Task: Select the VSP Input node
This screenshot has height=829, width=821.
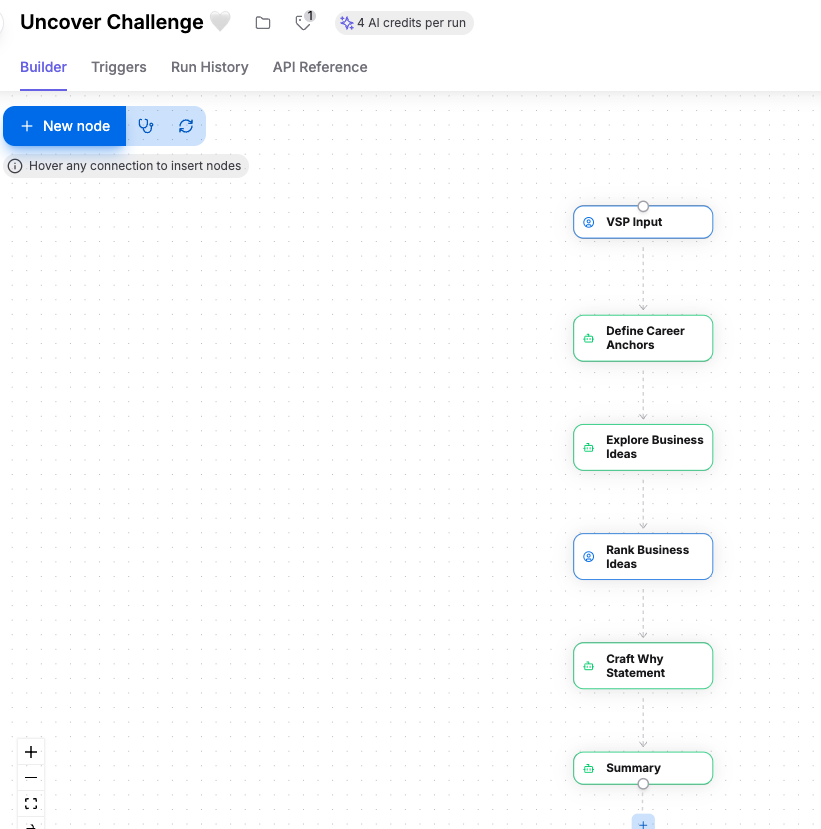Action: pos(643,222)
